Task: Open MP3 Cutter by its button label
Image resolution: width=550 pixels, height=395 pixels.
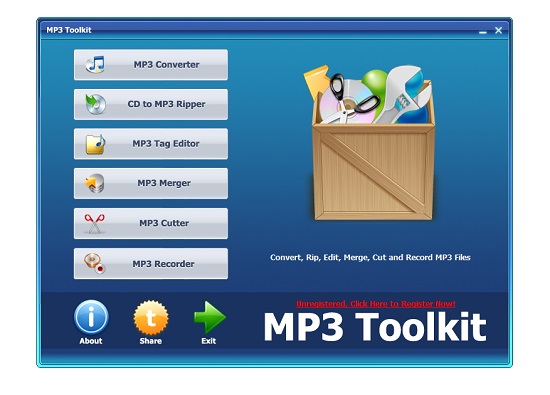Action: 164,223
